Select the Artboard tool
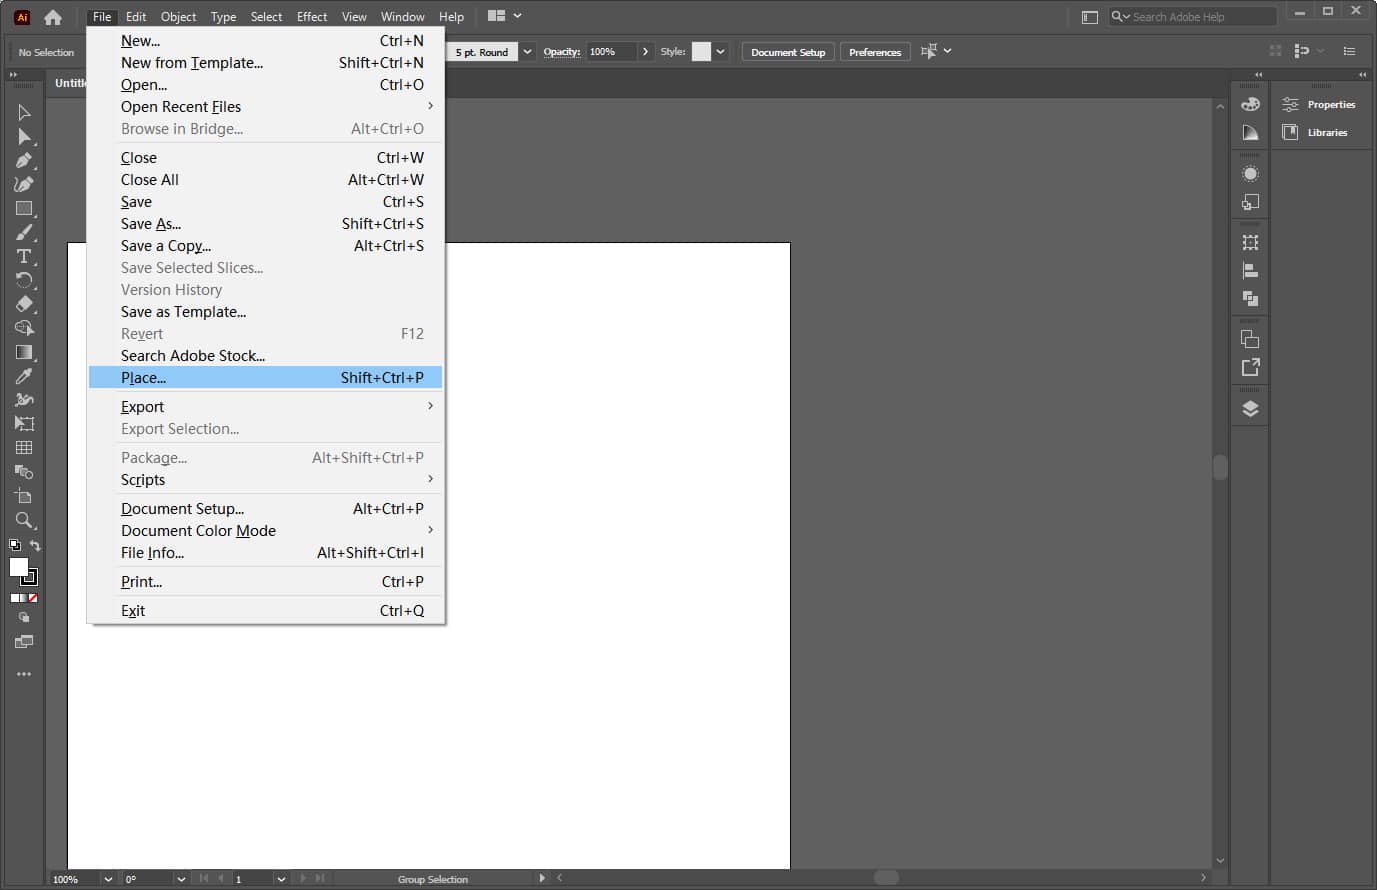This screenshot has width=1377, height=890. point(24,496)
